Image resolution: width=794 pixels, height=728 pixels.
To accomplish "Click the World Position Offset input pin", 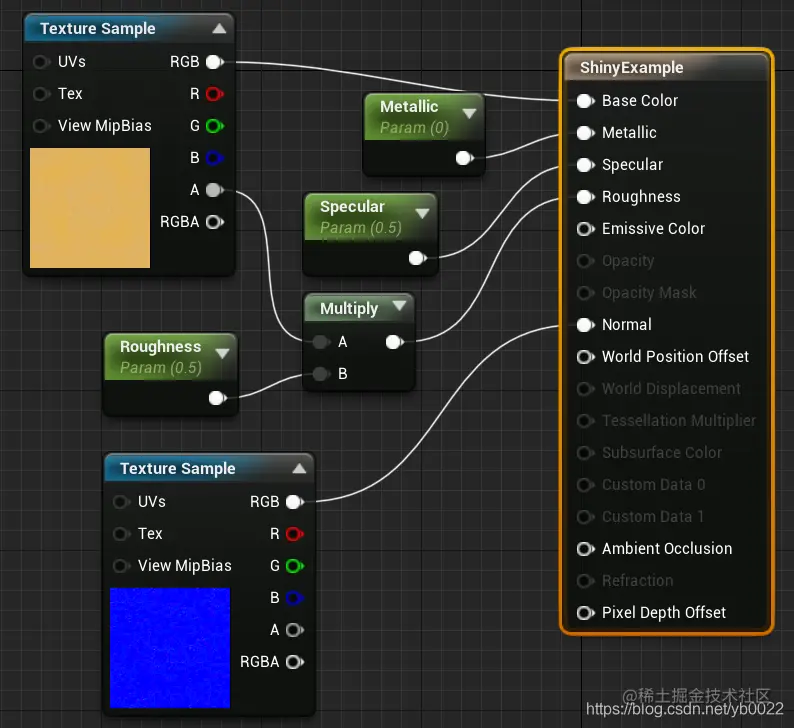I will click(x=586, y=357).
